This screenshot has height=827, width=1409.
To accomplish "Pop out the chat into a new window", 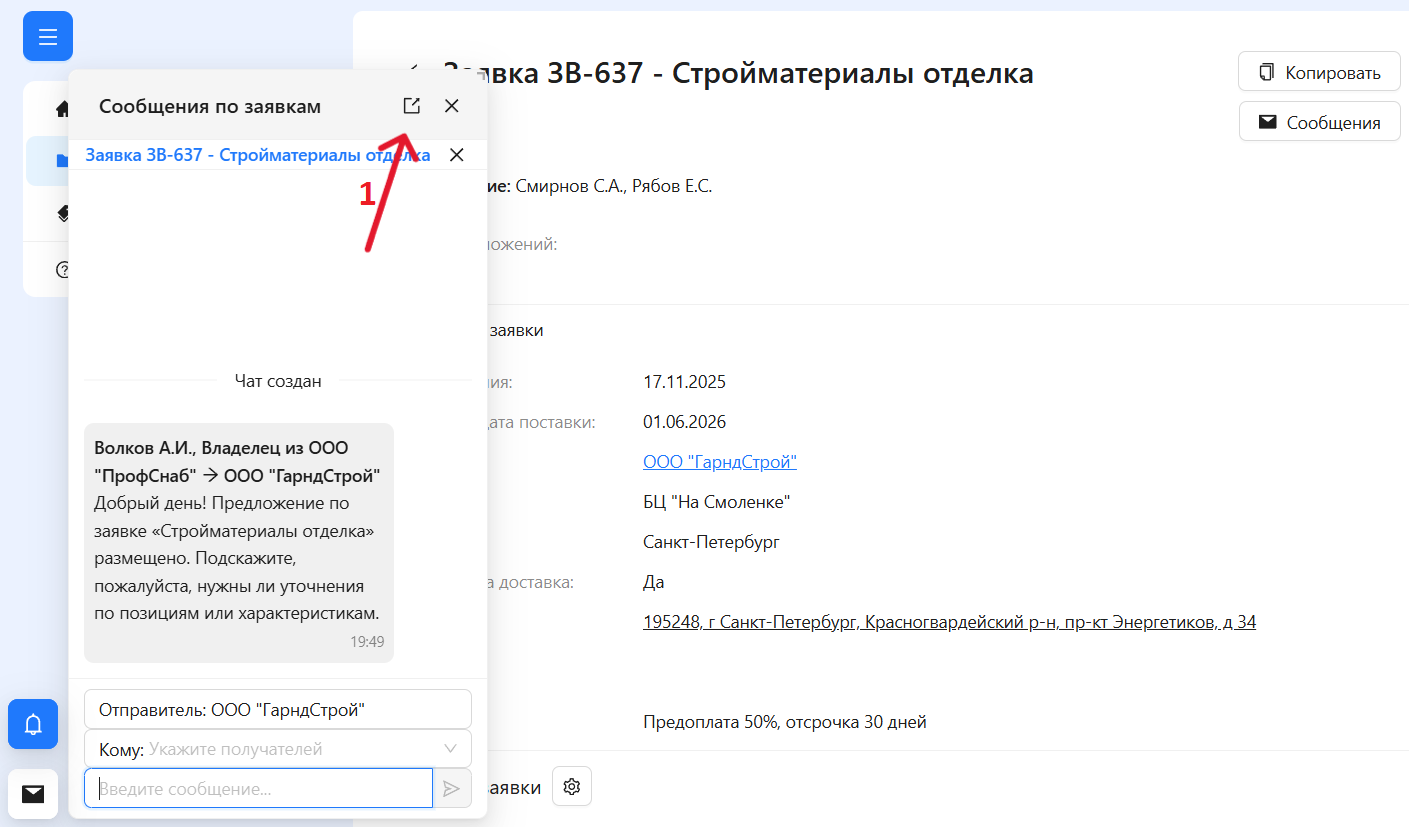I will click(411, 105).
